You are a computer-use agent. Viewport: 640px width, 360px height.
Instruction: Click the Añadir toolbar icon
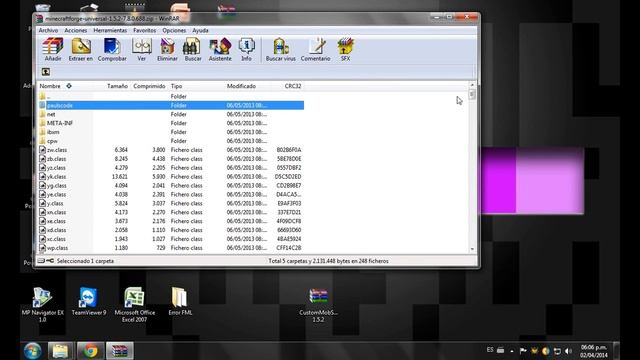point(53,49)
